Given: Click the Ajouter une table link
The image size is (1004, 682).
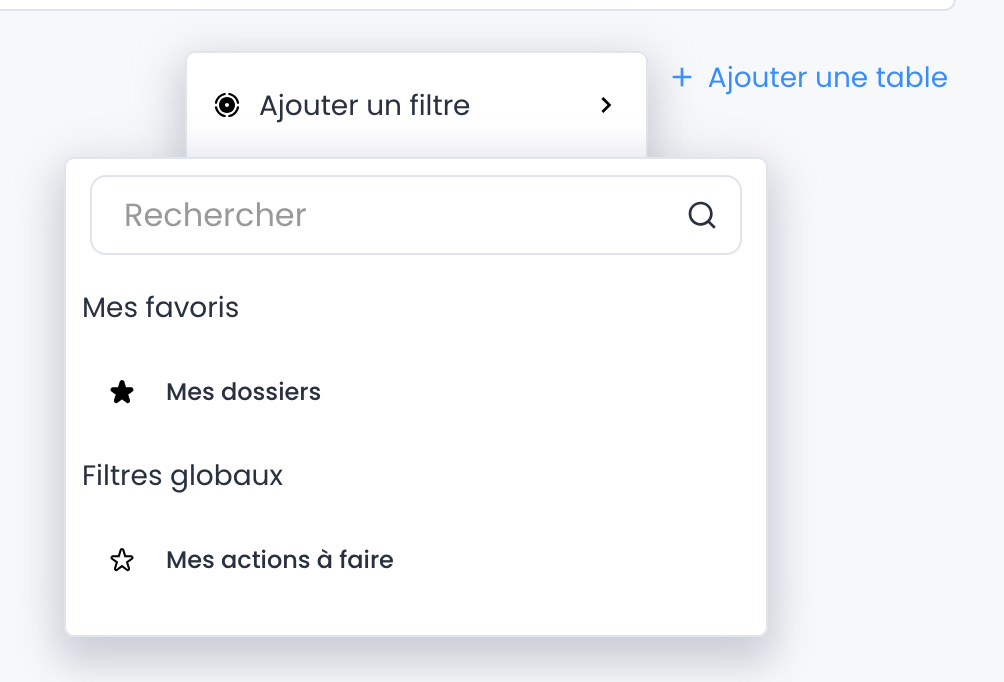Looking at the screenshot, I should point(827,77).
